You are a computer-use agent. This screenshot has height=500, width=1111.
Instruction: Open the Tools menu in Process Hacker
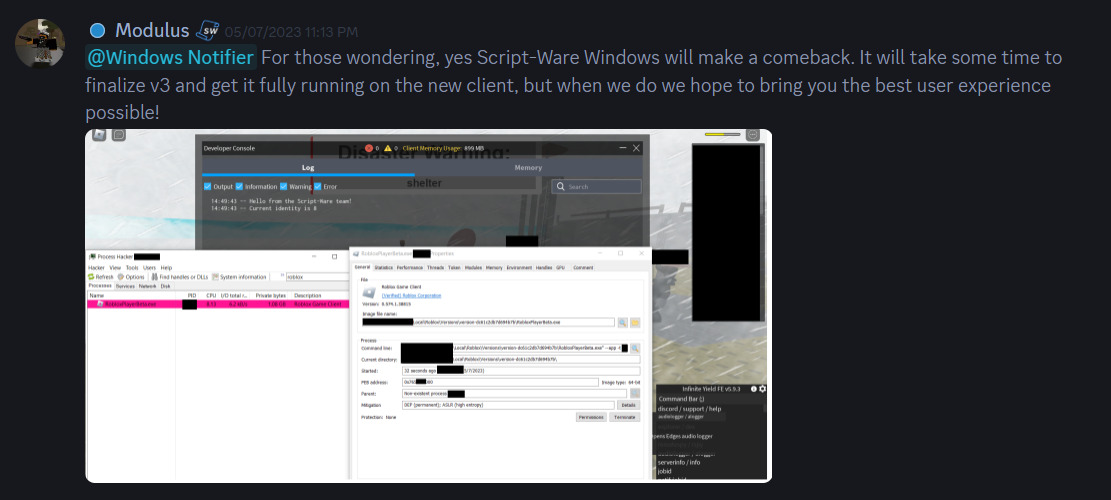point(132,268)
